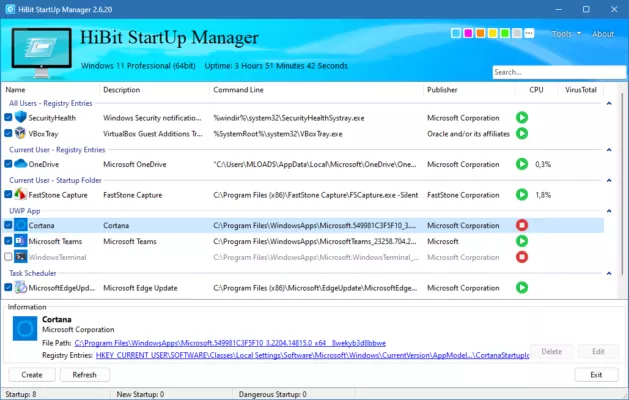Click the Refresh button
Viewport: 629px width, 400px height.
[85, 375]
